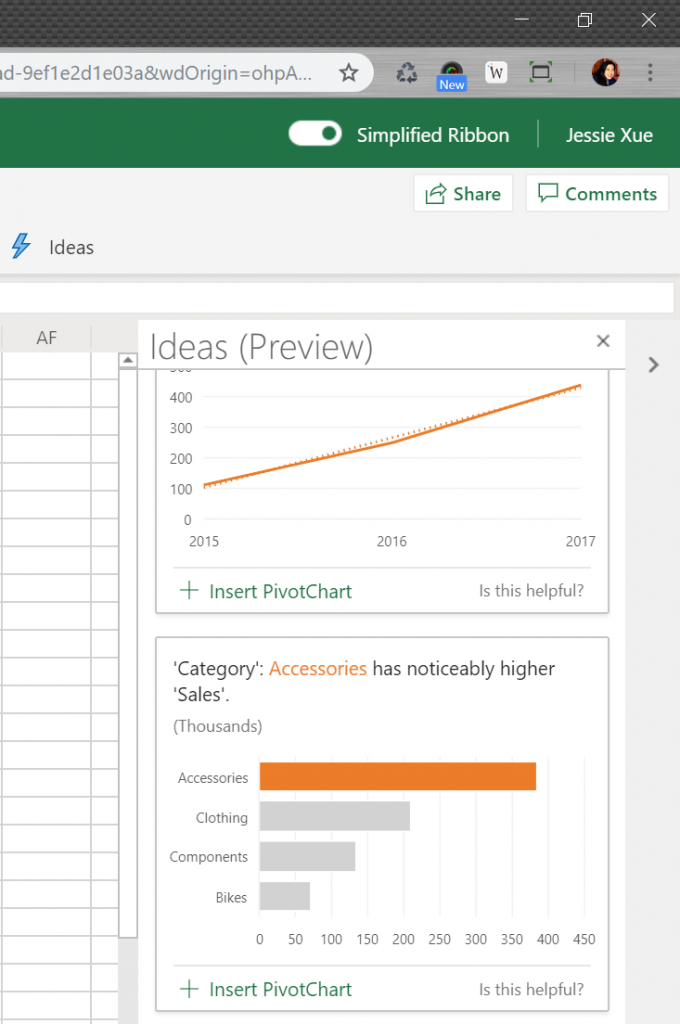Open the Chrome profile avatar
This screenshot has width=680, height=1024.
(x=605, y=72)
